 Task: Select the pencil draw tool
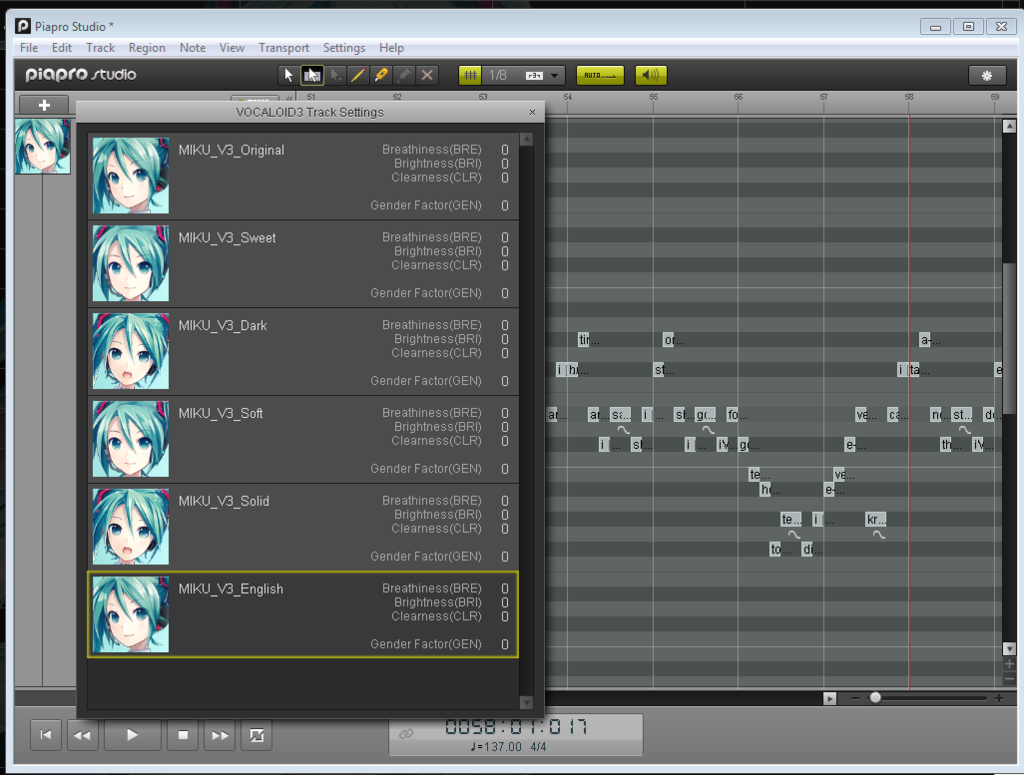click(x=358, y=75)
